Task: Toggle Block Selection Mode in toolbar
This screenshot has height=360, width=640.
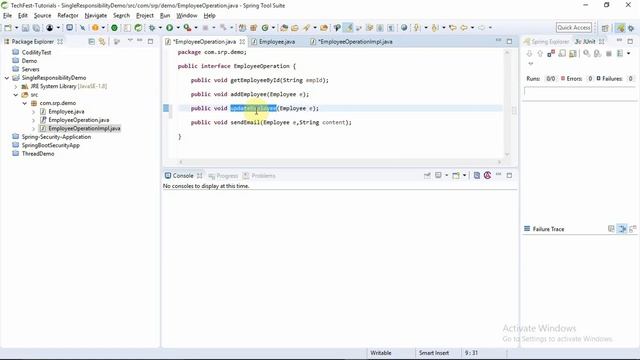Action: pos(380,28)
